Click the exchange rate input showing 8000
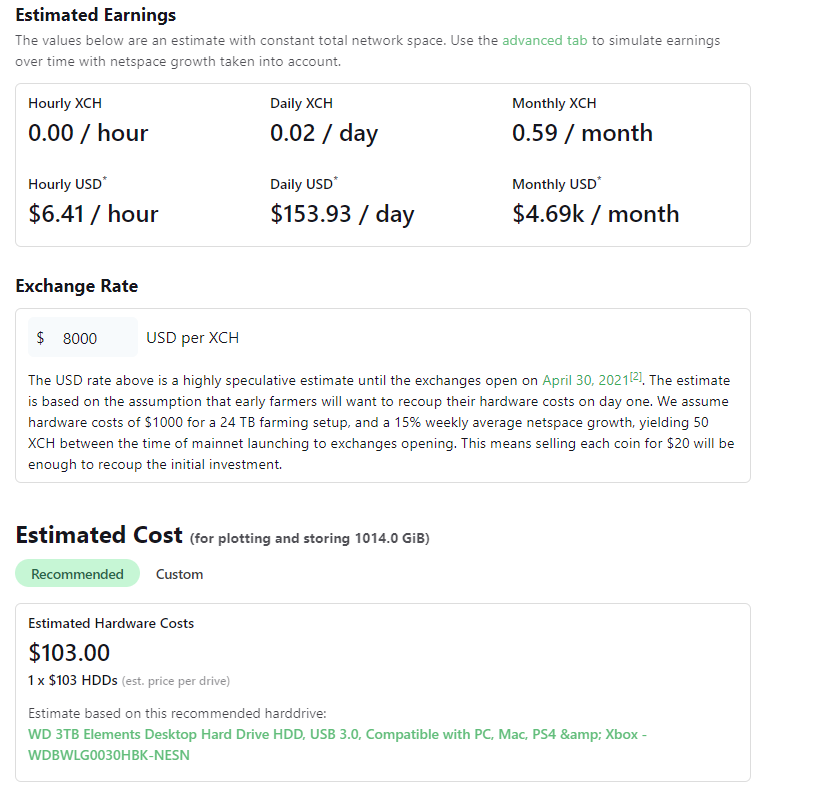This screenshot has height=788, width=825. click(x=90, y=338)
